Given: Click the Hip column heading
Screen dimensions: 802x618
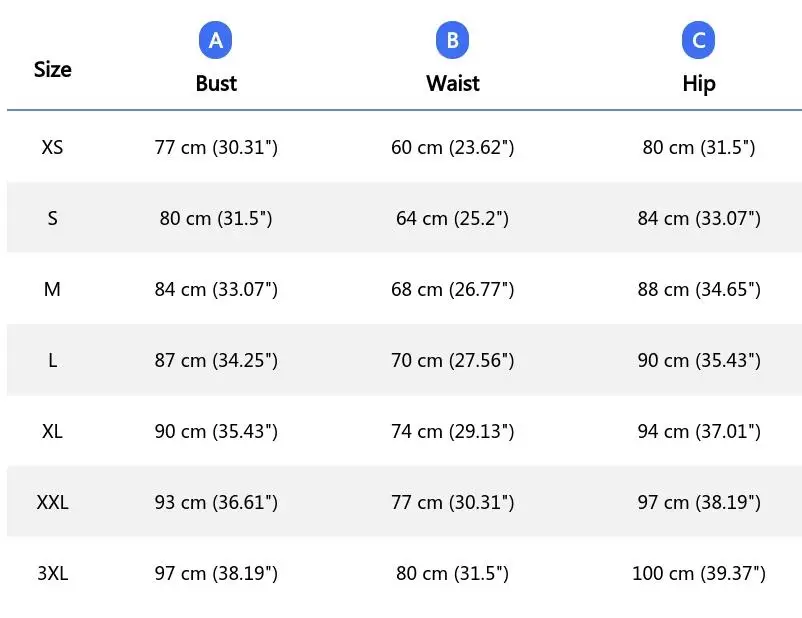Looking at the screenshot, I should tap(698, 83).
